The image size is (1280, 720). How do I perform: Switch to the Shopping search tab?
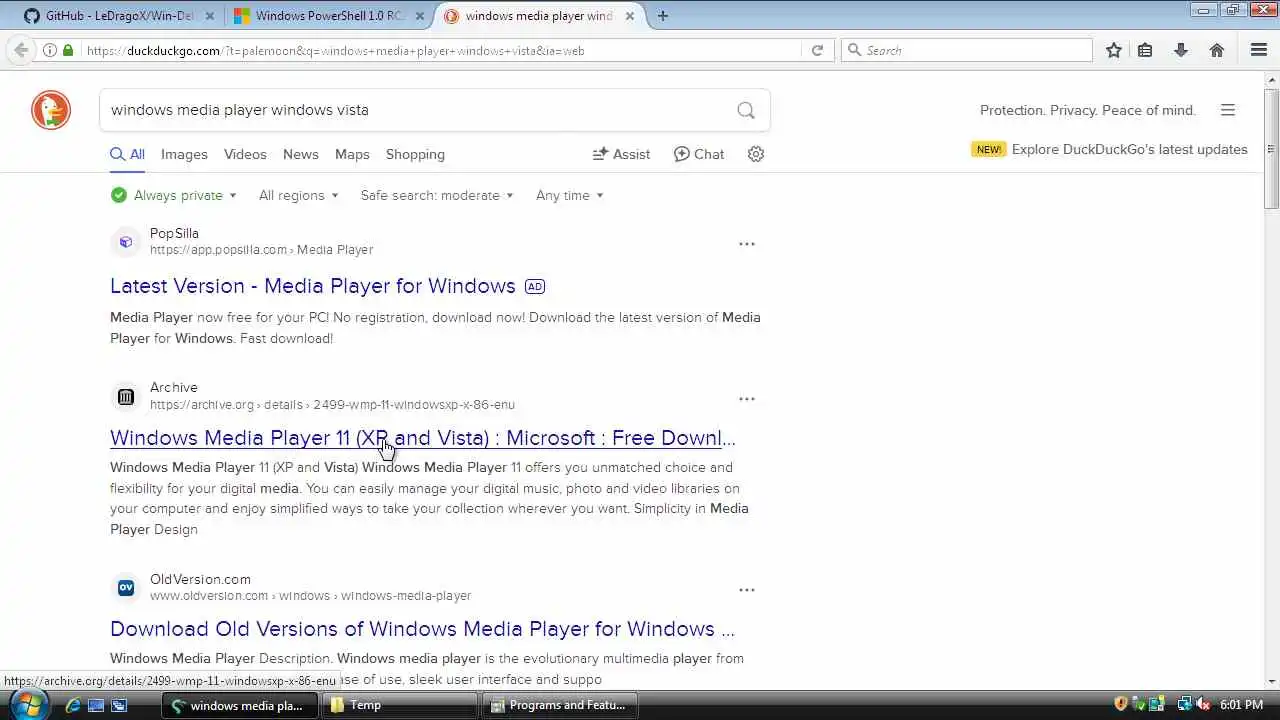[x=415, y=154]
